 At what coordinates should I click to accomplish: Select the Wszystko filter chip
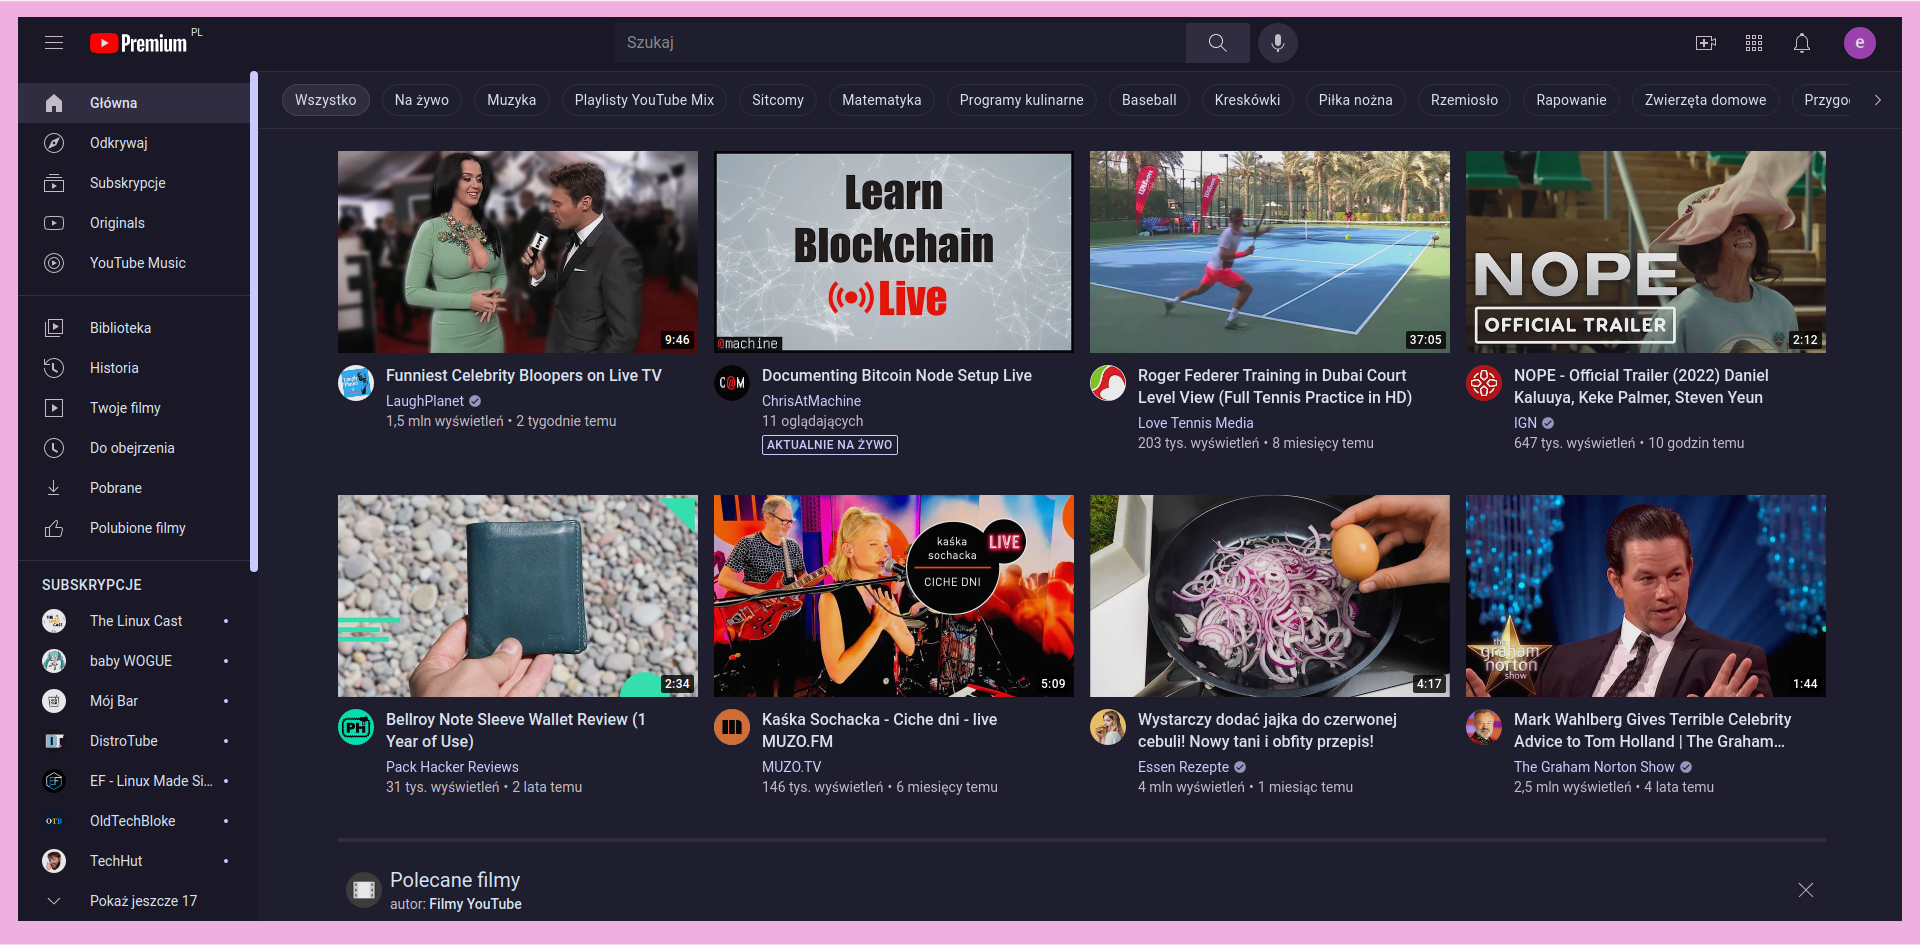pyautogui.click(x=325, y=100)
